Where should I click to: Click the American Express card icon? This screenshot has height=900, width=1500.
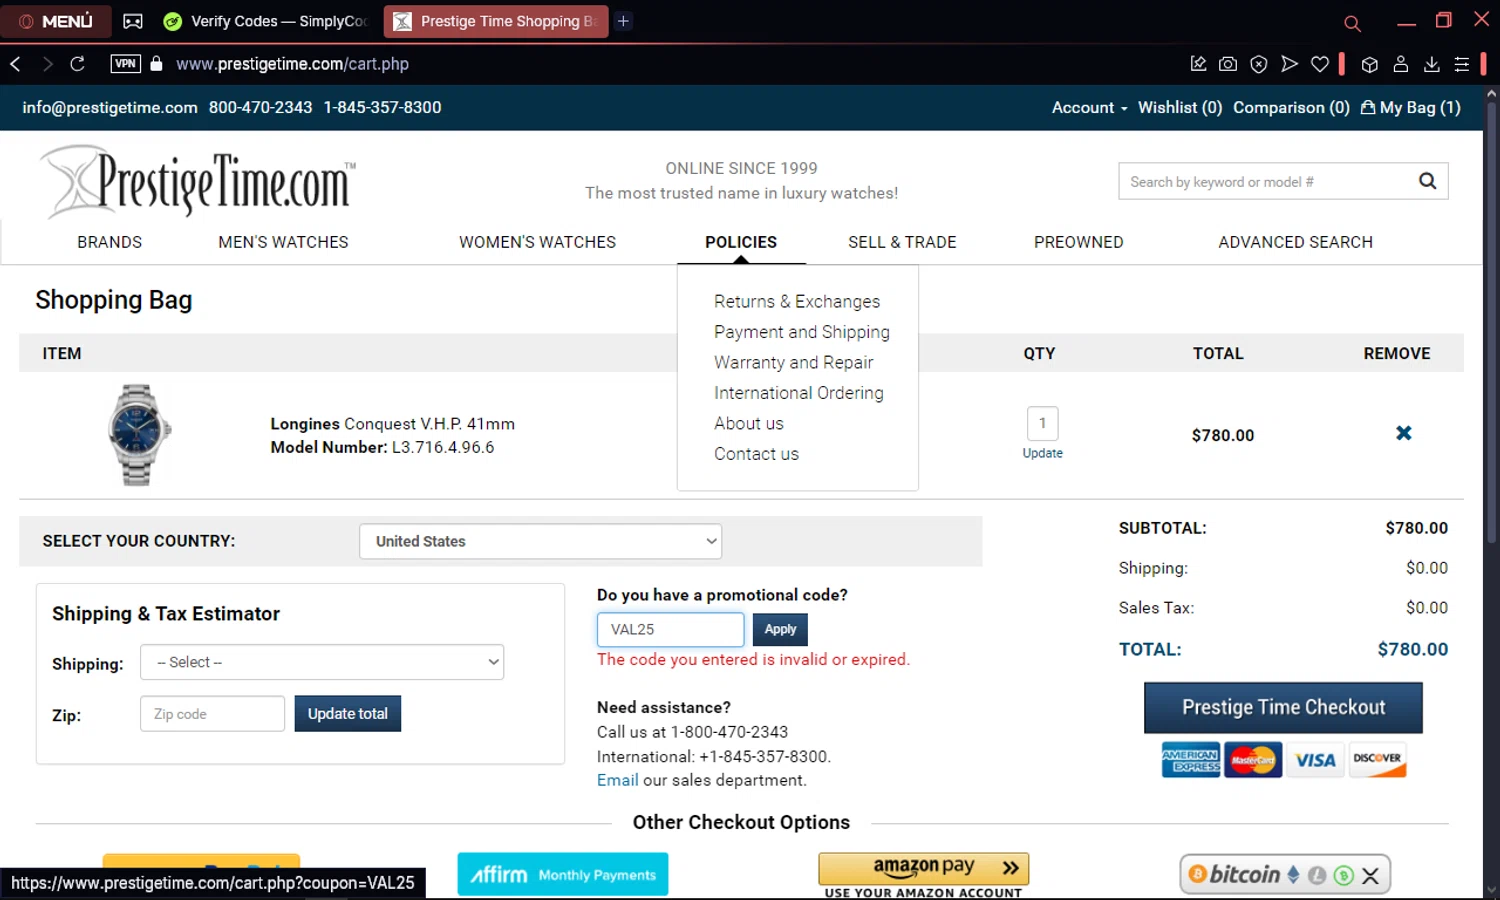(x=1190, y=760)
